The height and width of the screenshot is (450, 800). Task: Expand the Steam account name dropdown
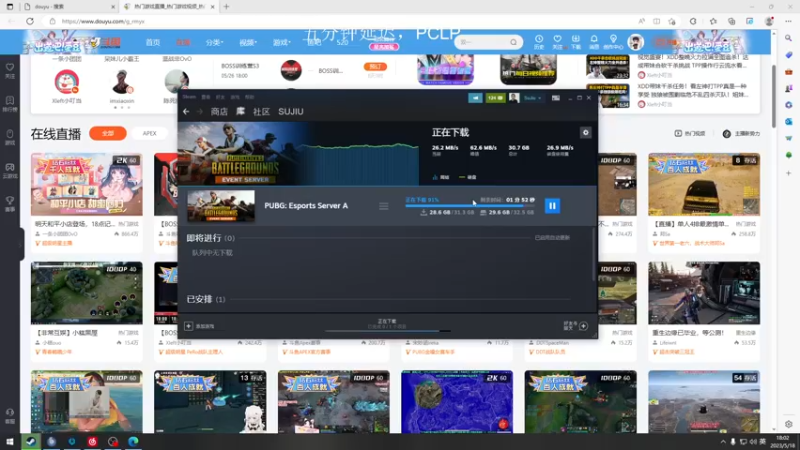pos(533,98)
